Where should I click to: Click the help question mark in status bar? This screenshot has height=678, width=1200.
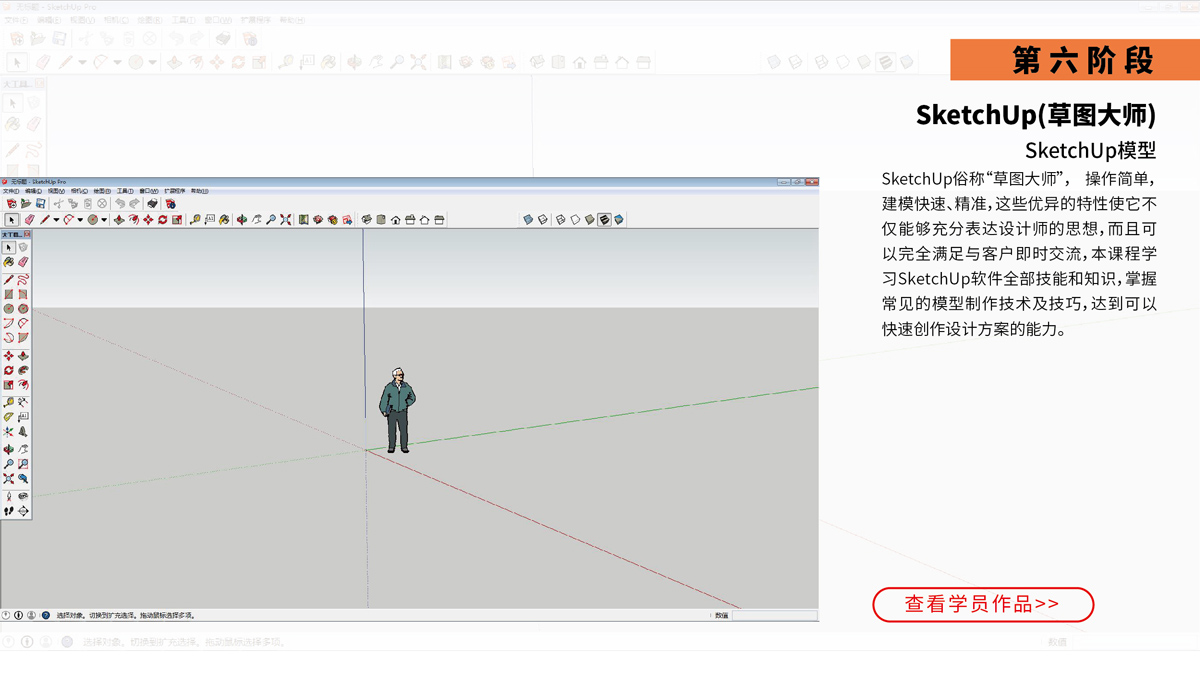tap(45, 615)
